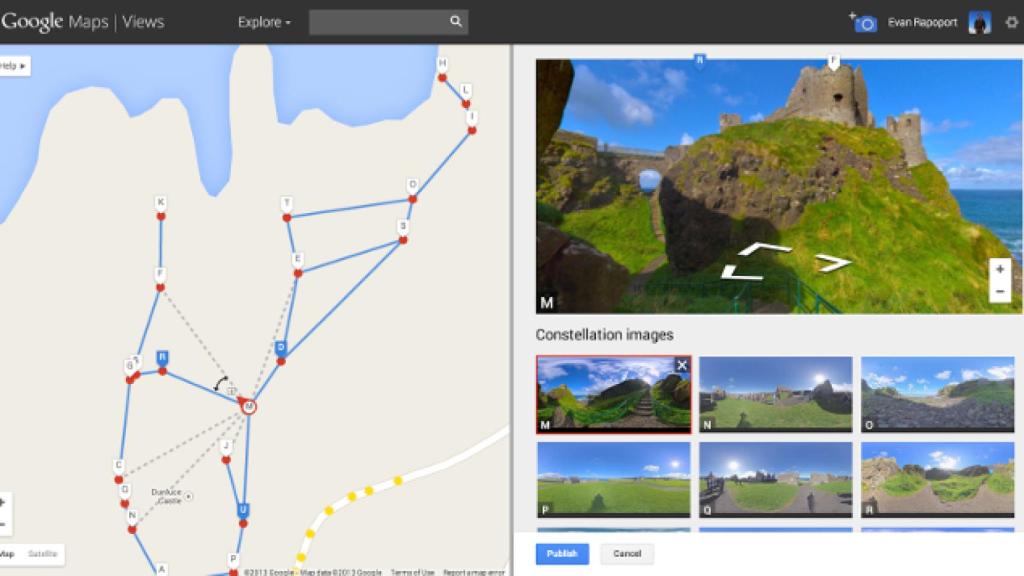Switch the map to Map view
Image resolution: width=1024 pixels, height=576 pixels.
(9, 553)
